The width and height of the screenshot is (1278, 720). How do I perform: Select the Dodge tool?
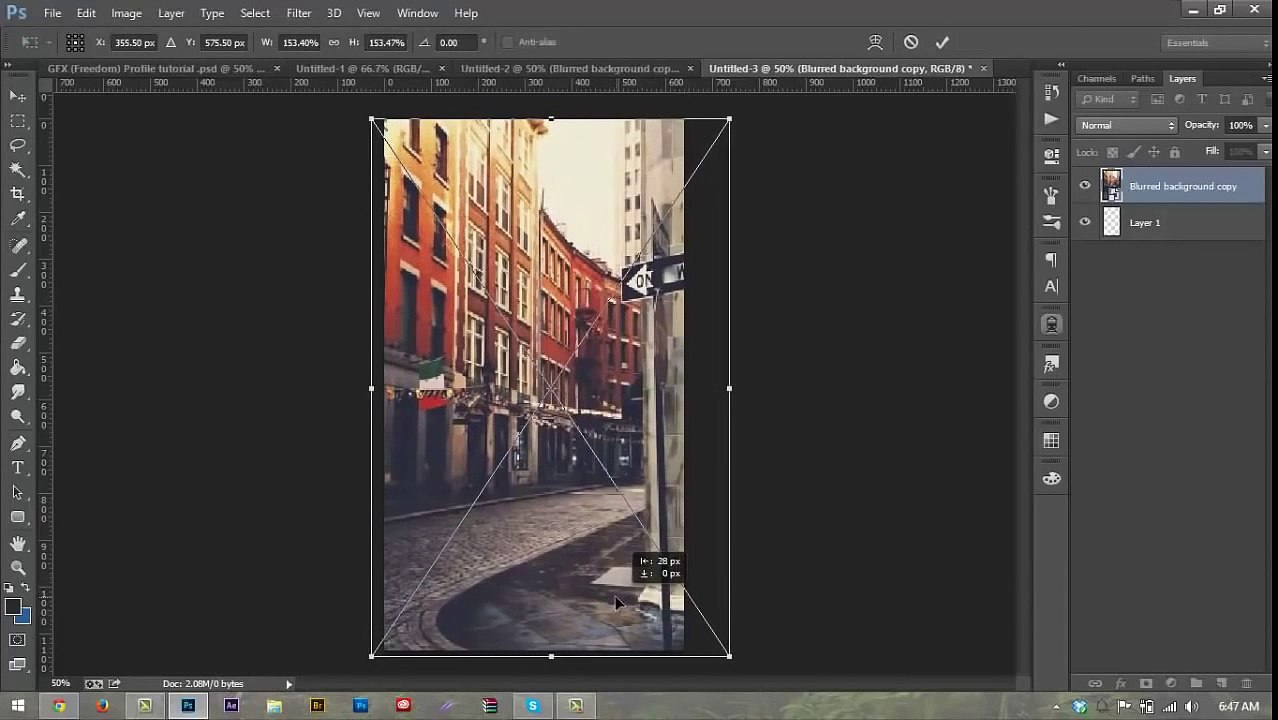(18, 417)
